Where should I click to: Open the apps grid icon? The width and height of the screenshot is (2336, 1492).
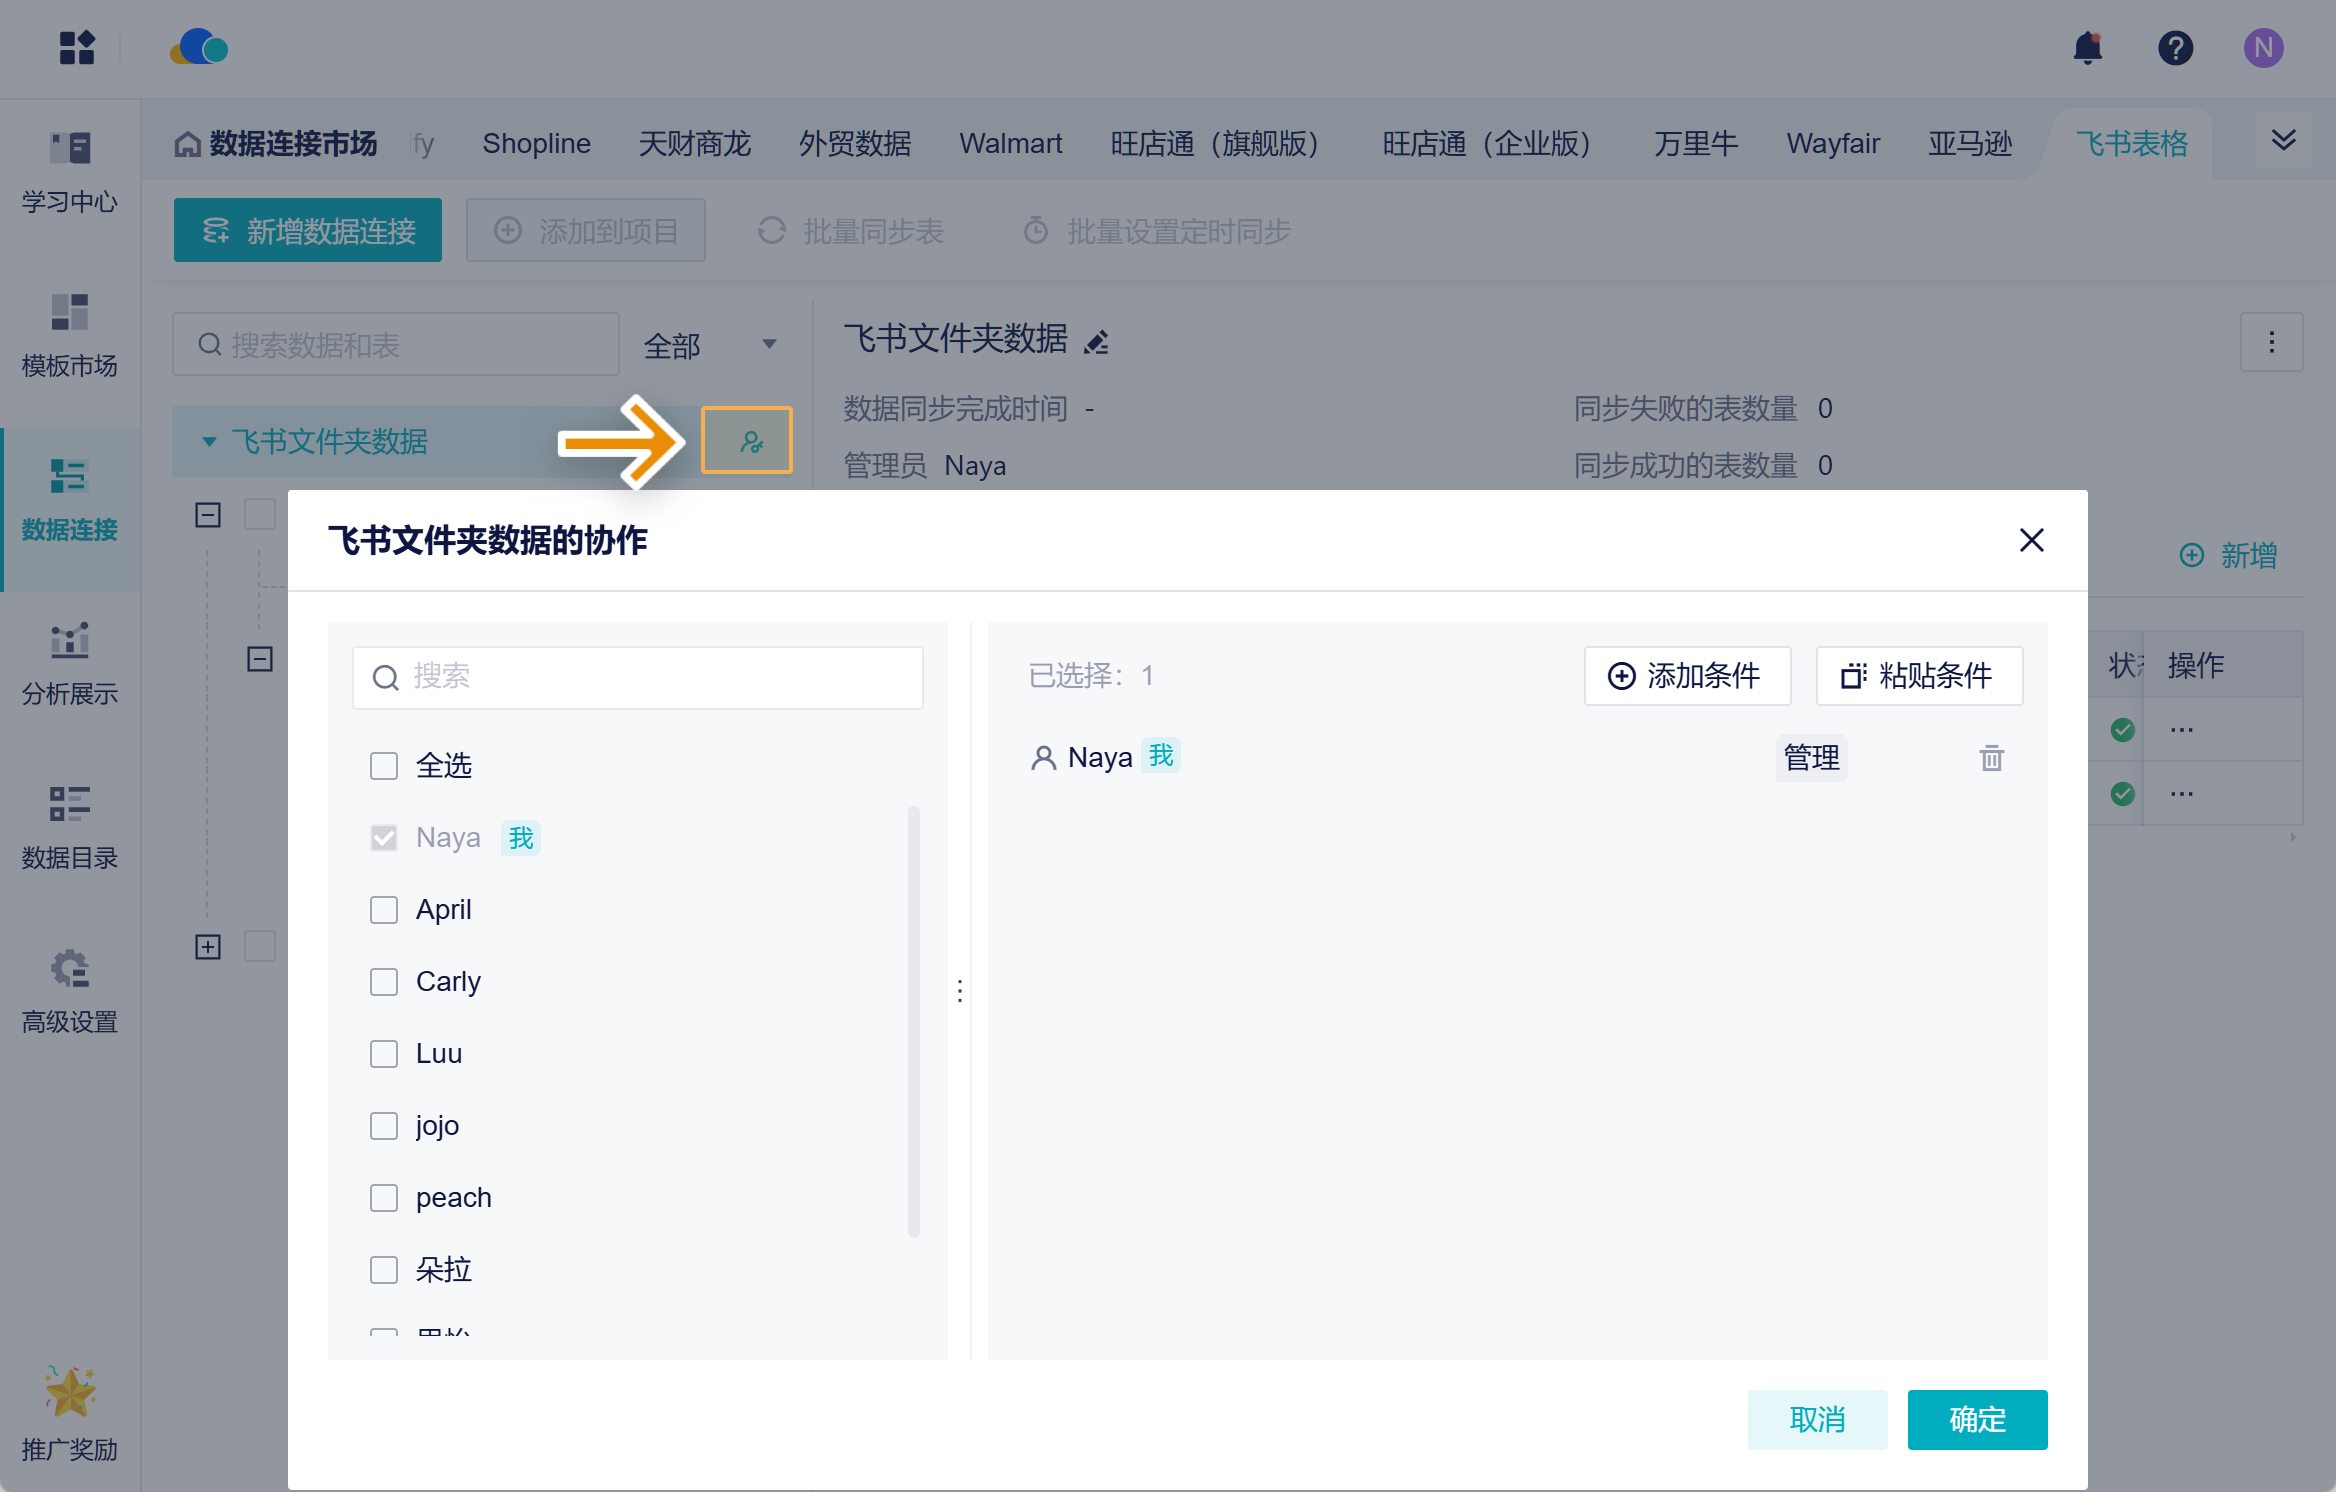click(x=77, y=47)
